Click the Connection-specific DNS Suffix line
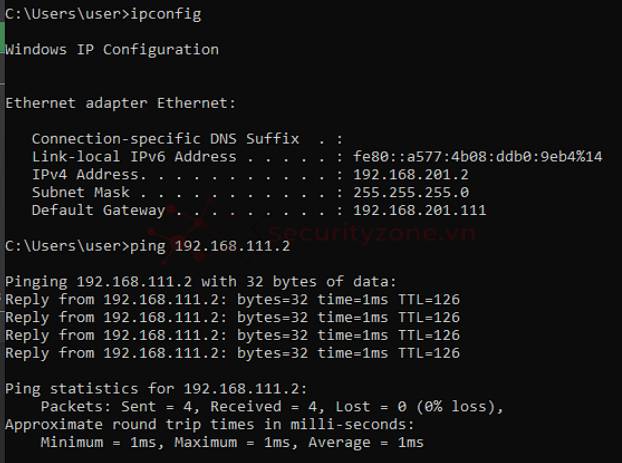This screenshot has height=463, width=622. click(x=187, y=139)
